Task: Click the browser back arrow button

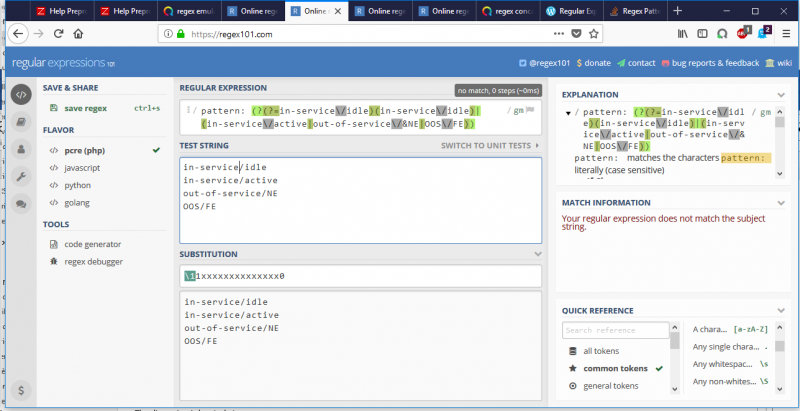Action: (18, 34)
